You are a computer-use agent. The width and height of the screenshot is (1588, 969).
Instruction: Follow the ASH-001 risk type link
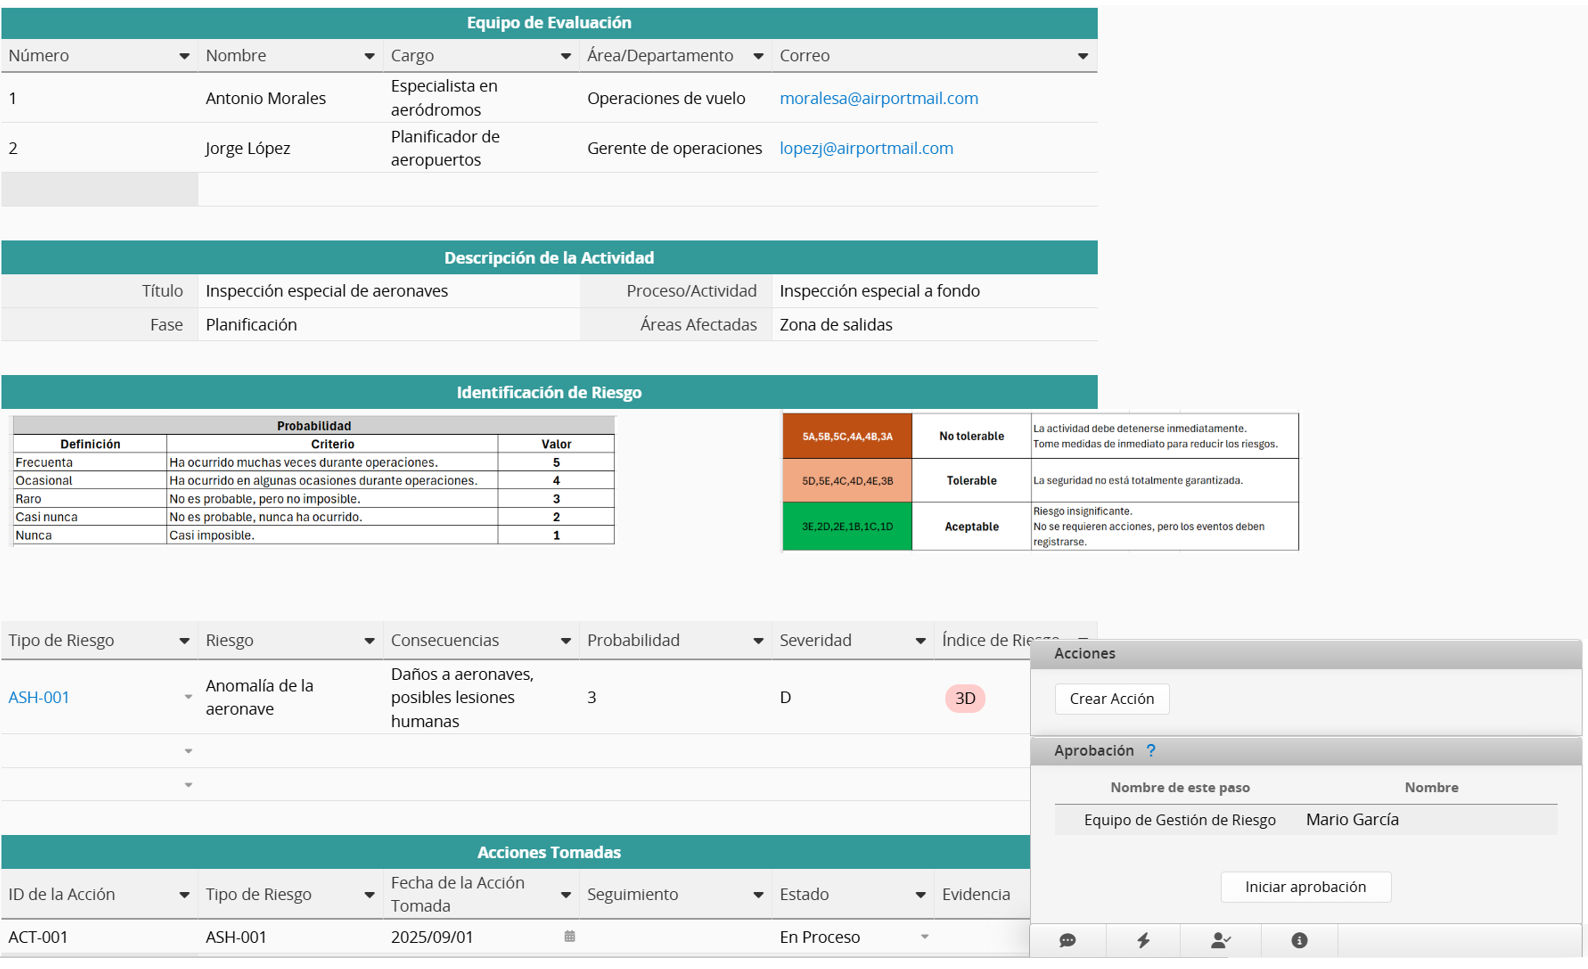(39, 698)
